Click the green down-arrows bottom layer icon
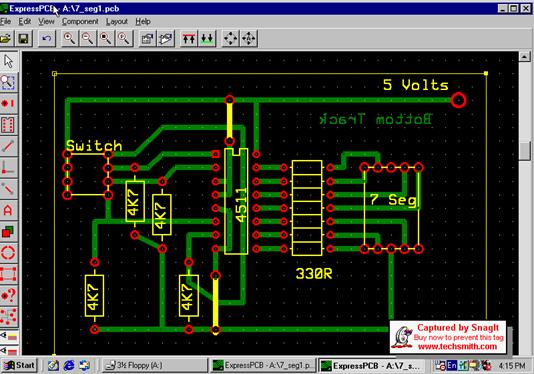The image size is (534, 374). pyautogui.click(x=207, y=38)
